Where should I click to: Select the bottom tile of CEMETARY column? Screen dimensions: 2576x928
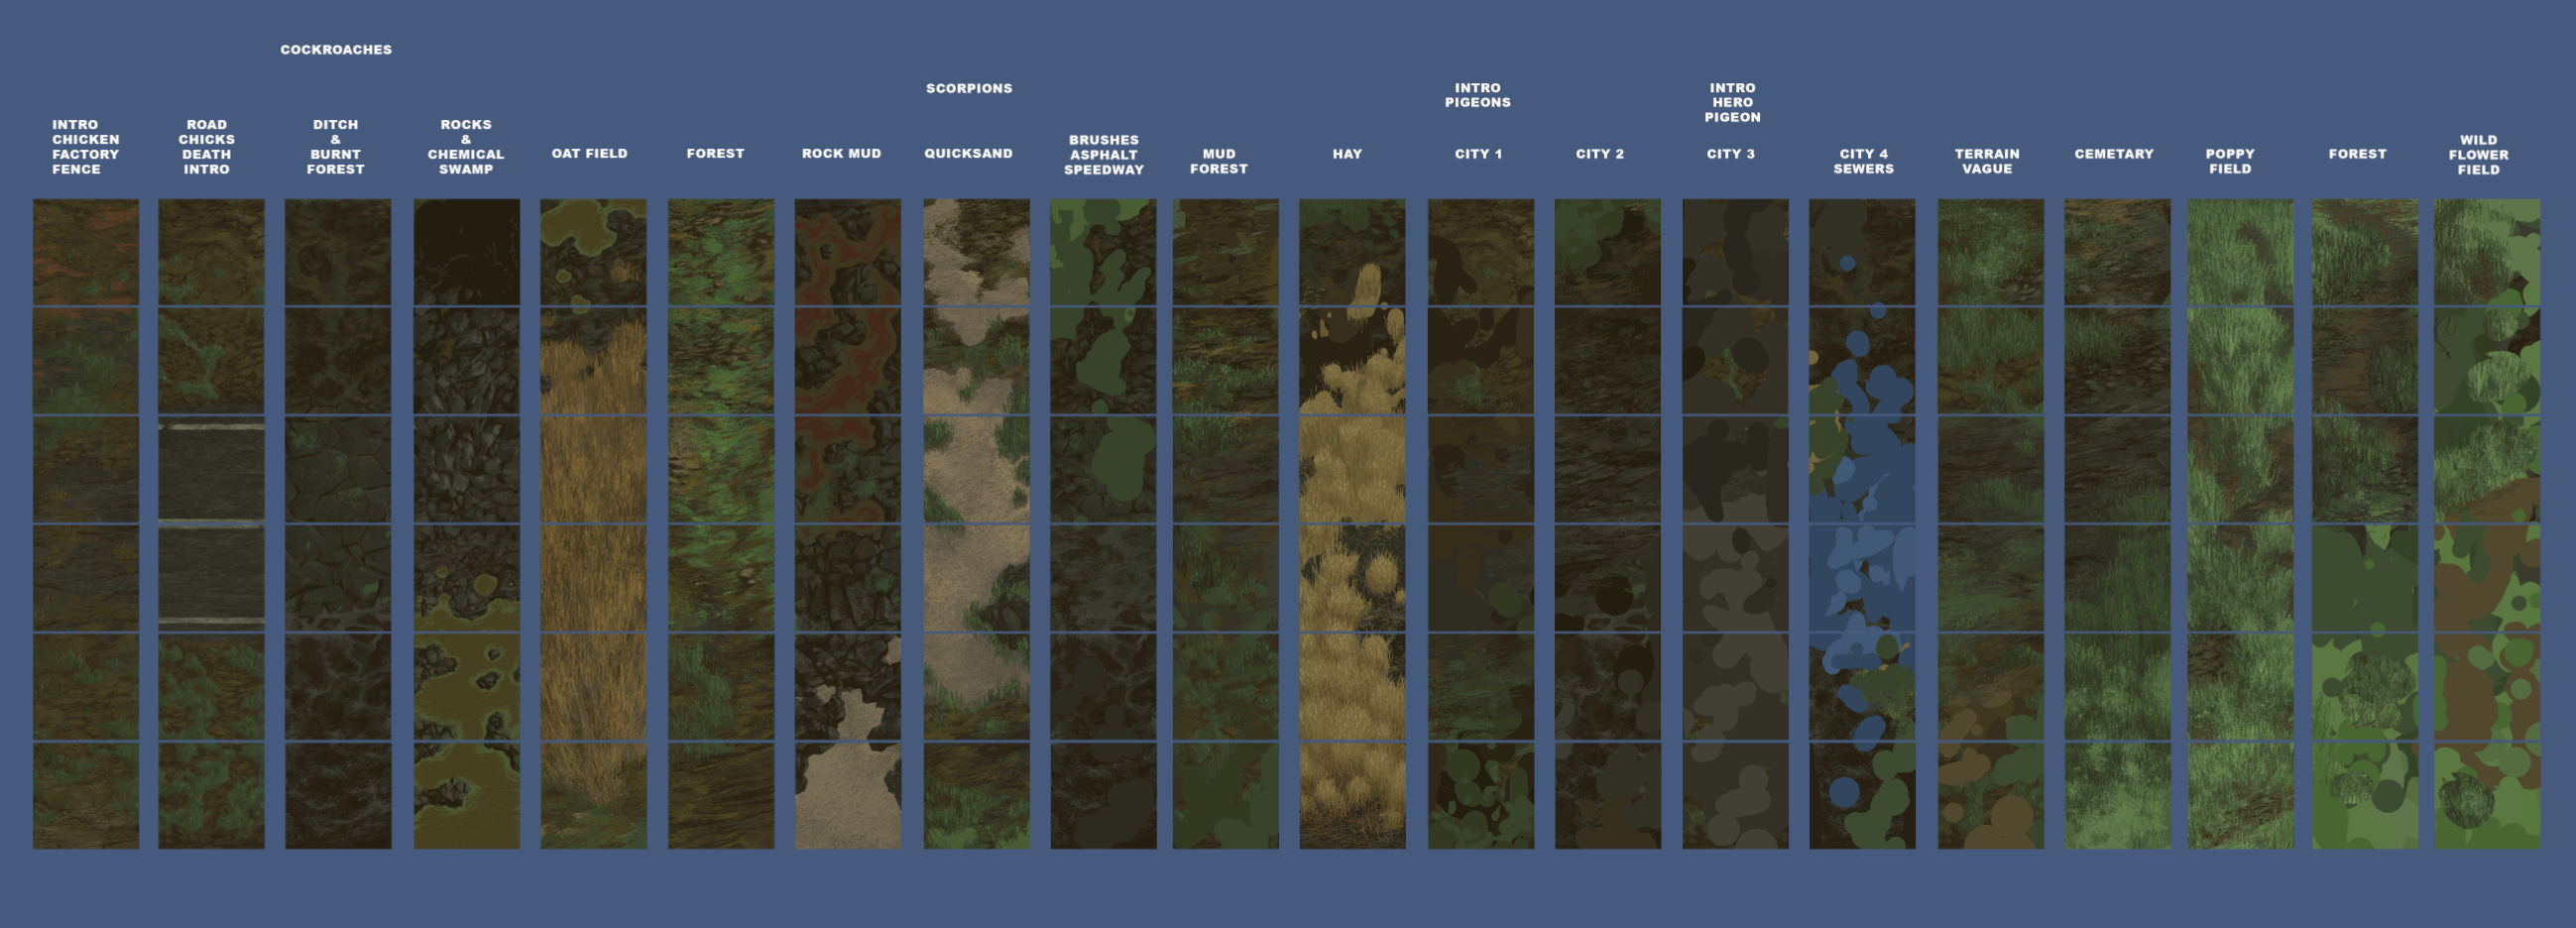tap(2118, 796)
